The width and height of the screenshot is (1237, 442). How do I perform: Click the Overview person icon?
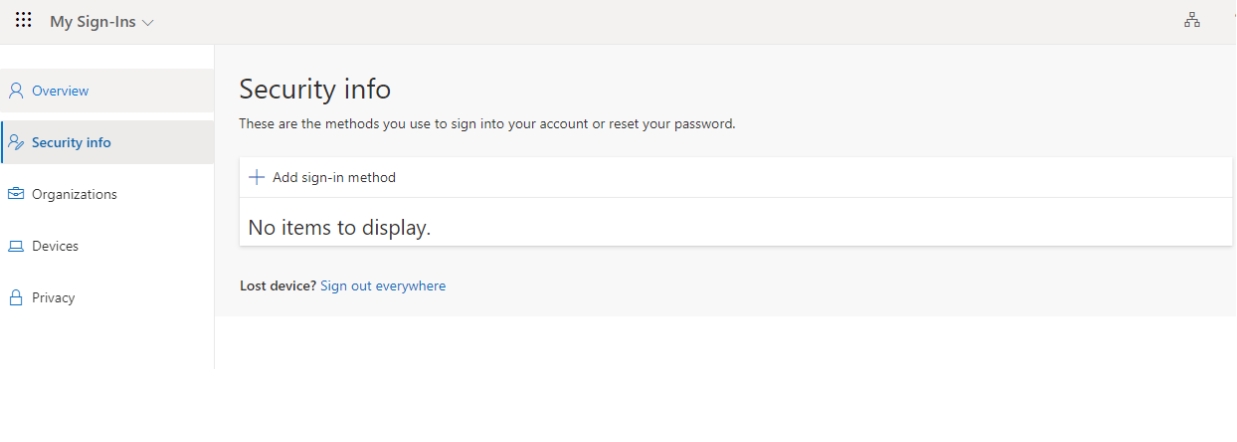click(16, 91)
